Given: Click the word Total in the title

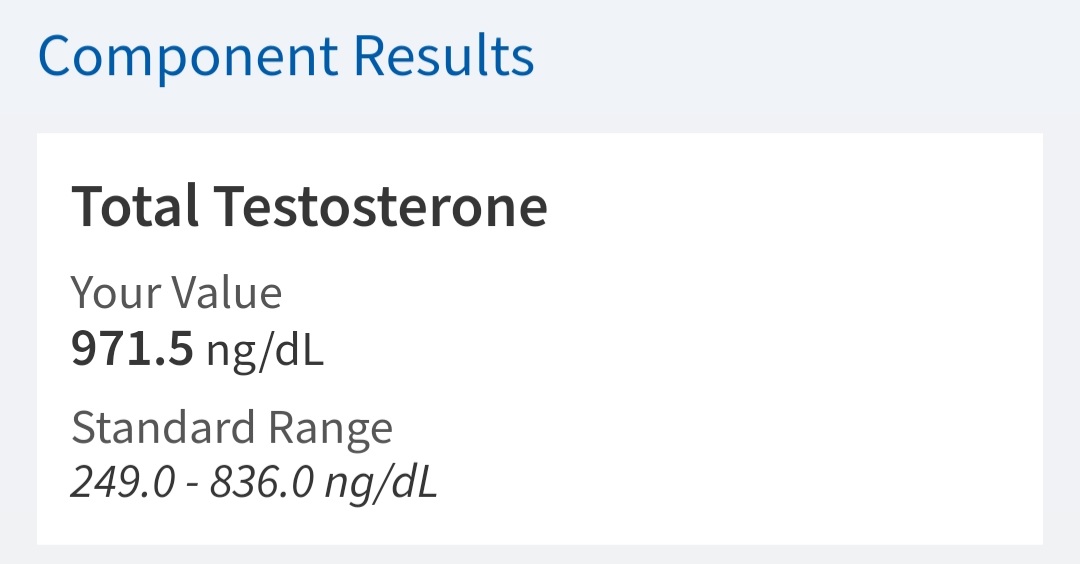Looking at the screenshot, I should click(x=134, y=207).
